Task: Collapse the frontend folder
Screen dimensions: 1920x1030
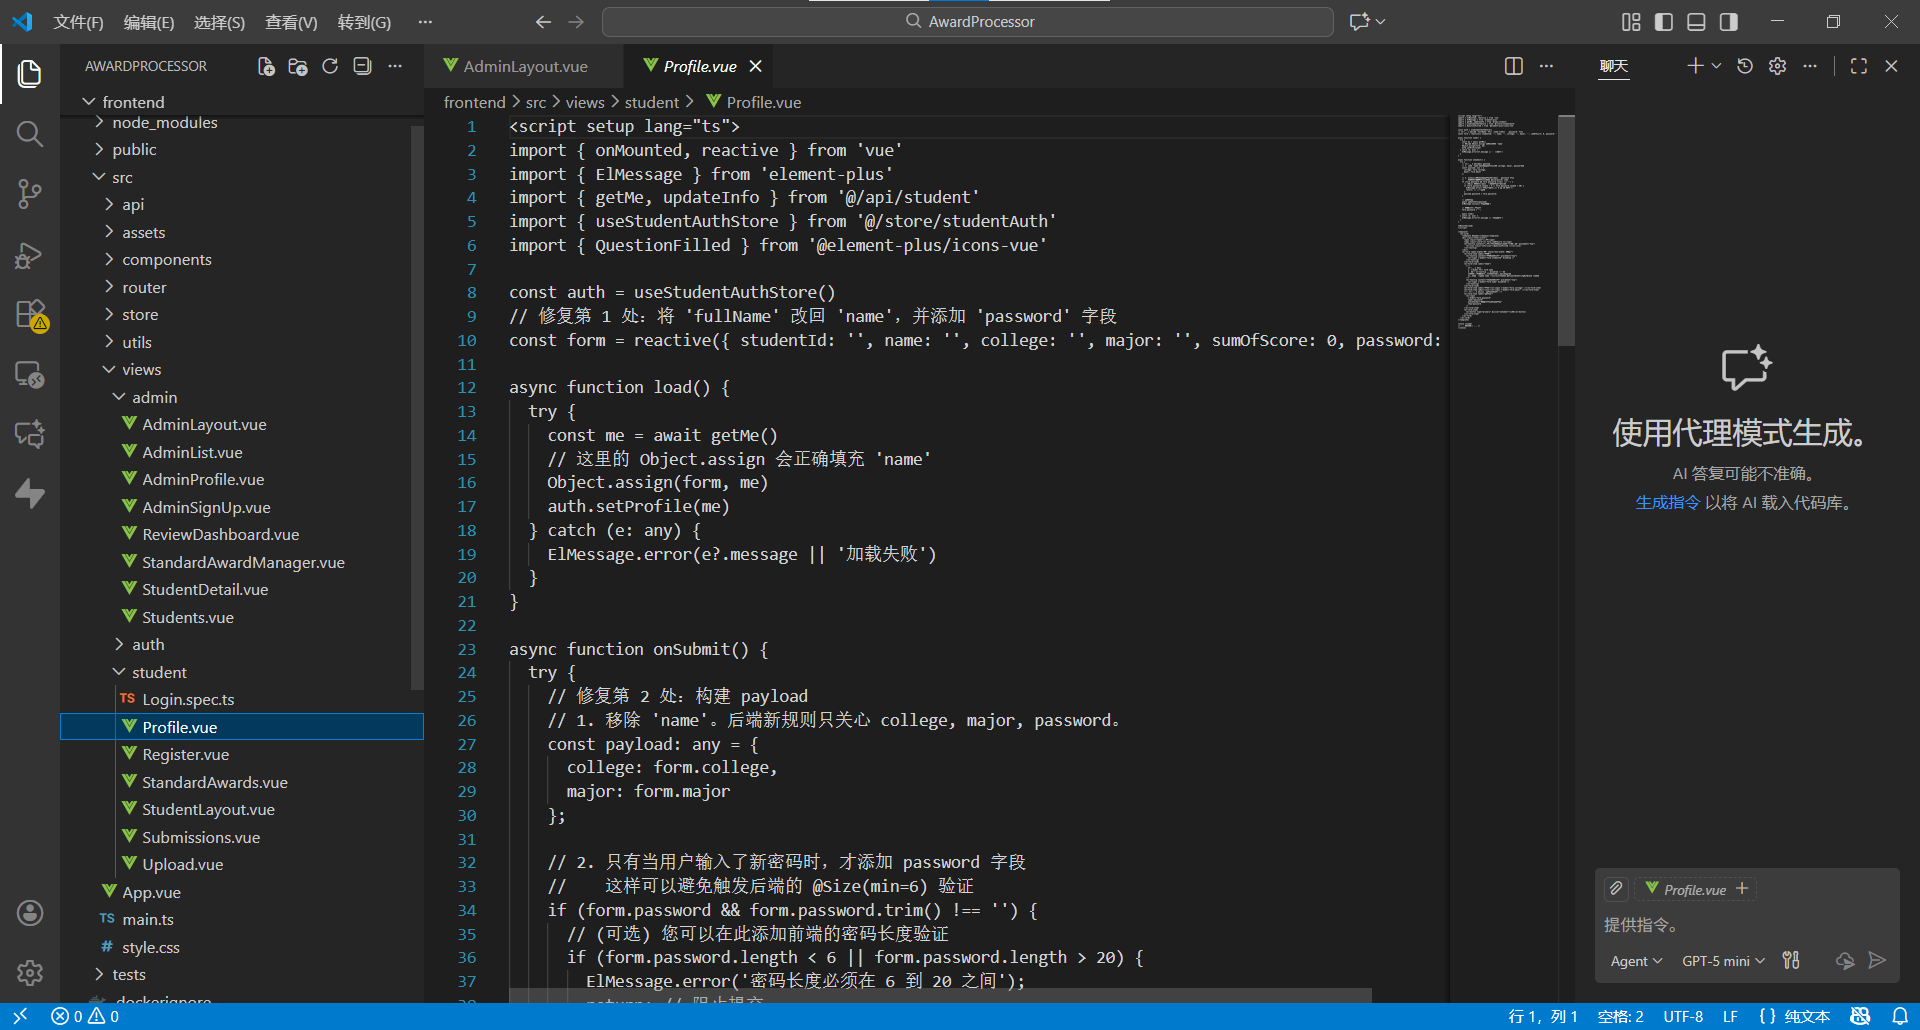Action: (x=242, y=102)
